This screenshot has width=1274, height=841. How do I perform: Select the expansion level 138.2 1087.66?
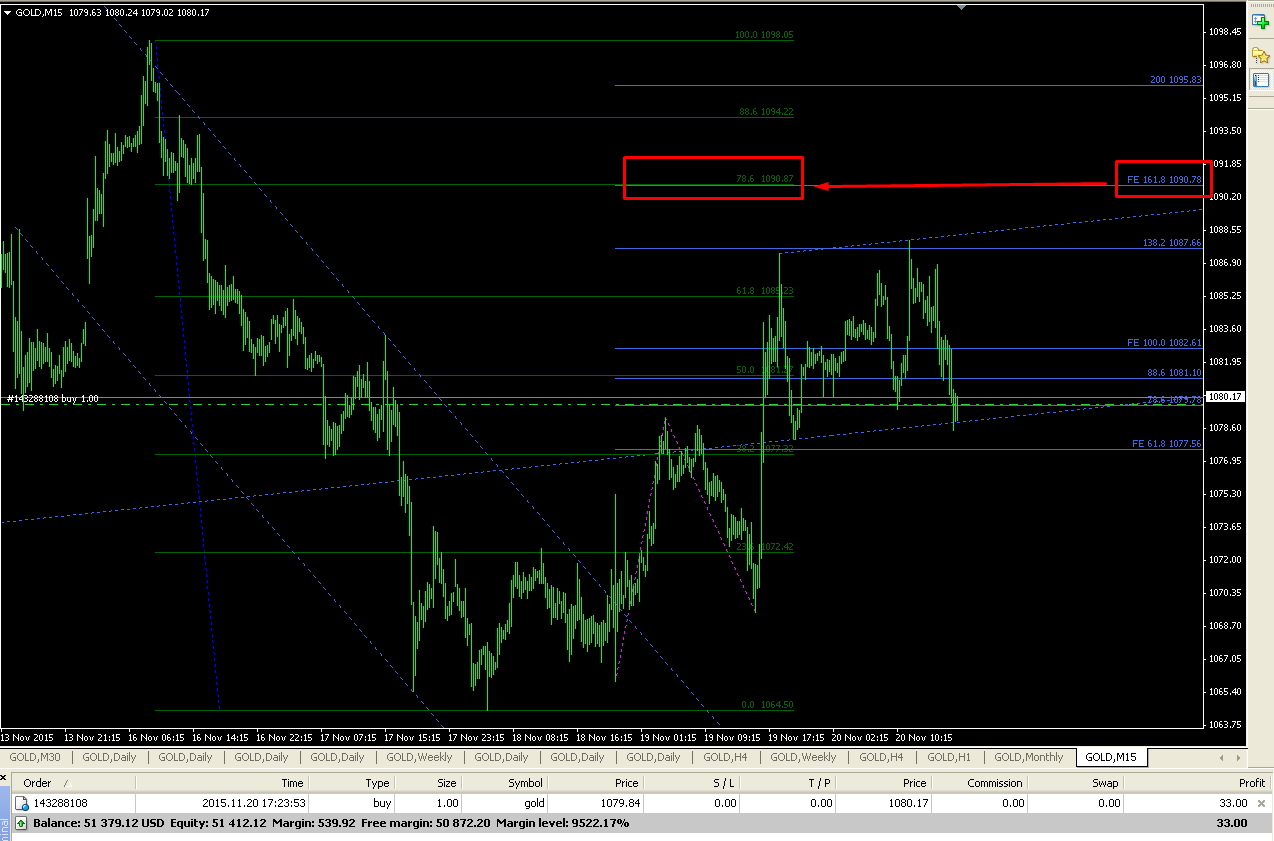[1172, 243]
